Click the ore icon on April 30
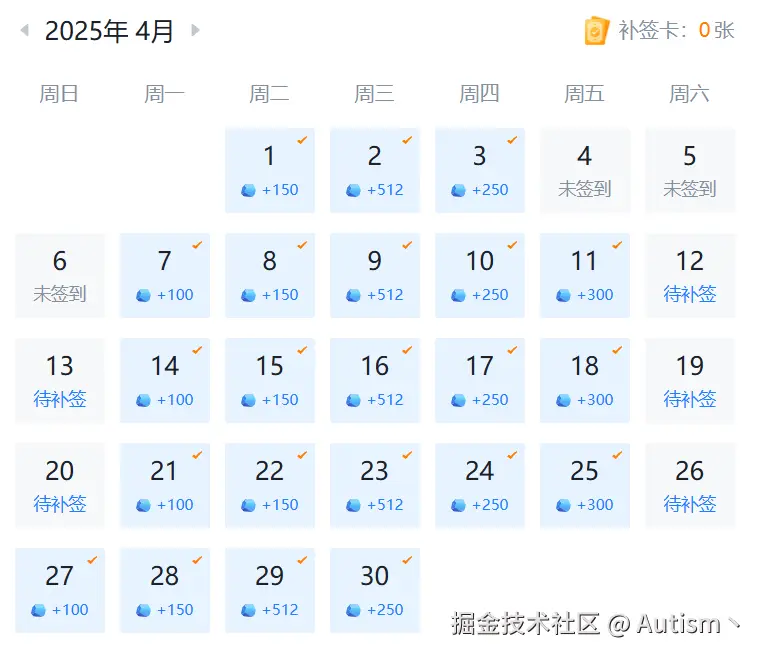Screen dimensions: 766x657 click(353, 610)
